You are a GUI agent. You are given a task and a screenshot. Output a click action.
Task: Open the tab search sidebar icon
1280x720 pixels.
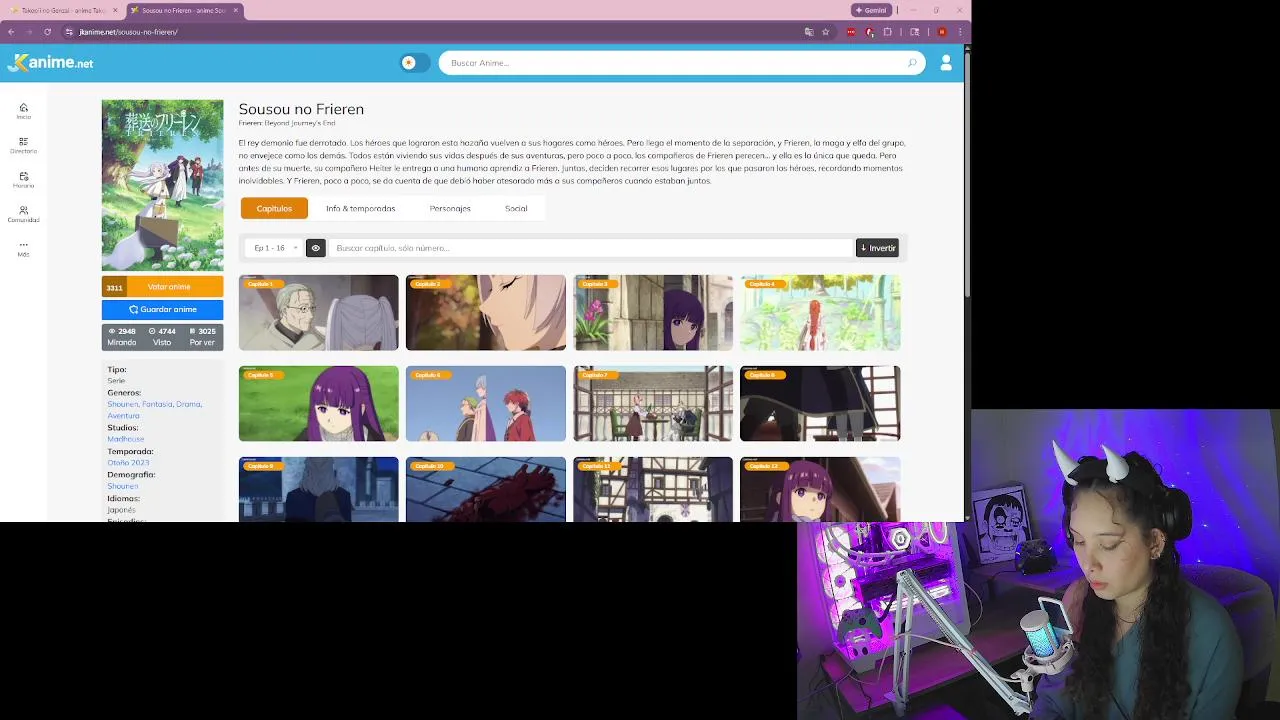(x=914, y=32)
